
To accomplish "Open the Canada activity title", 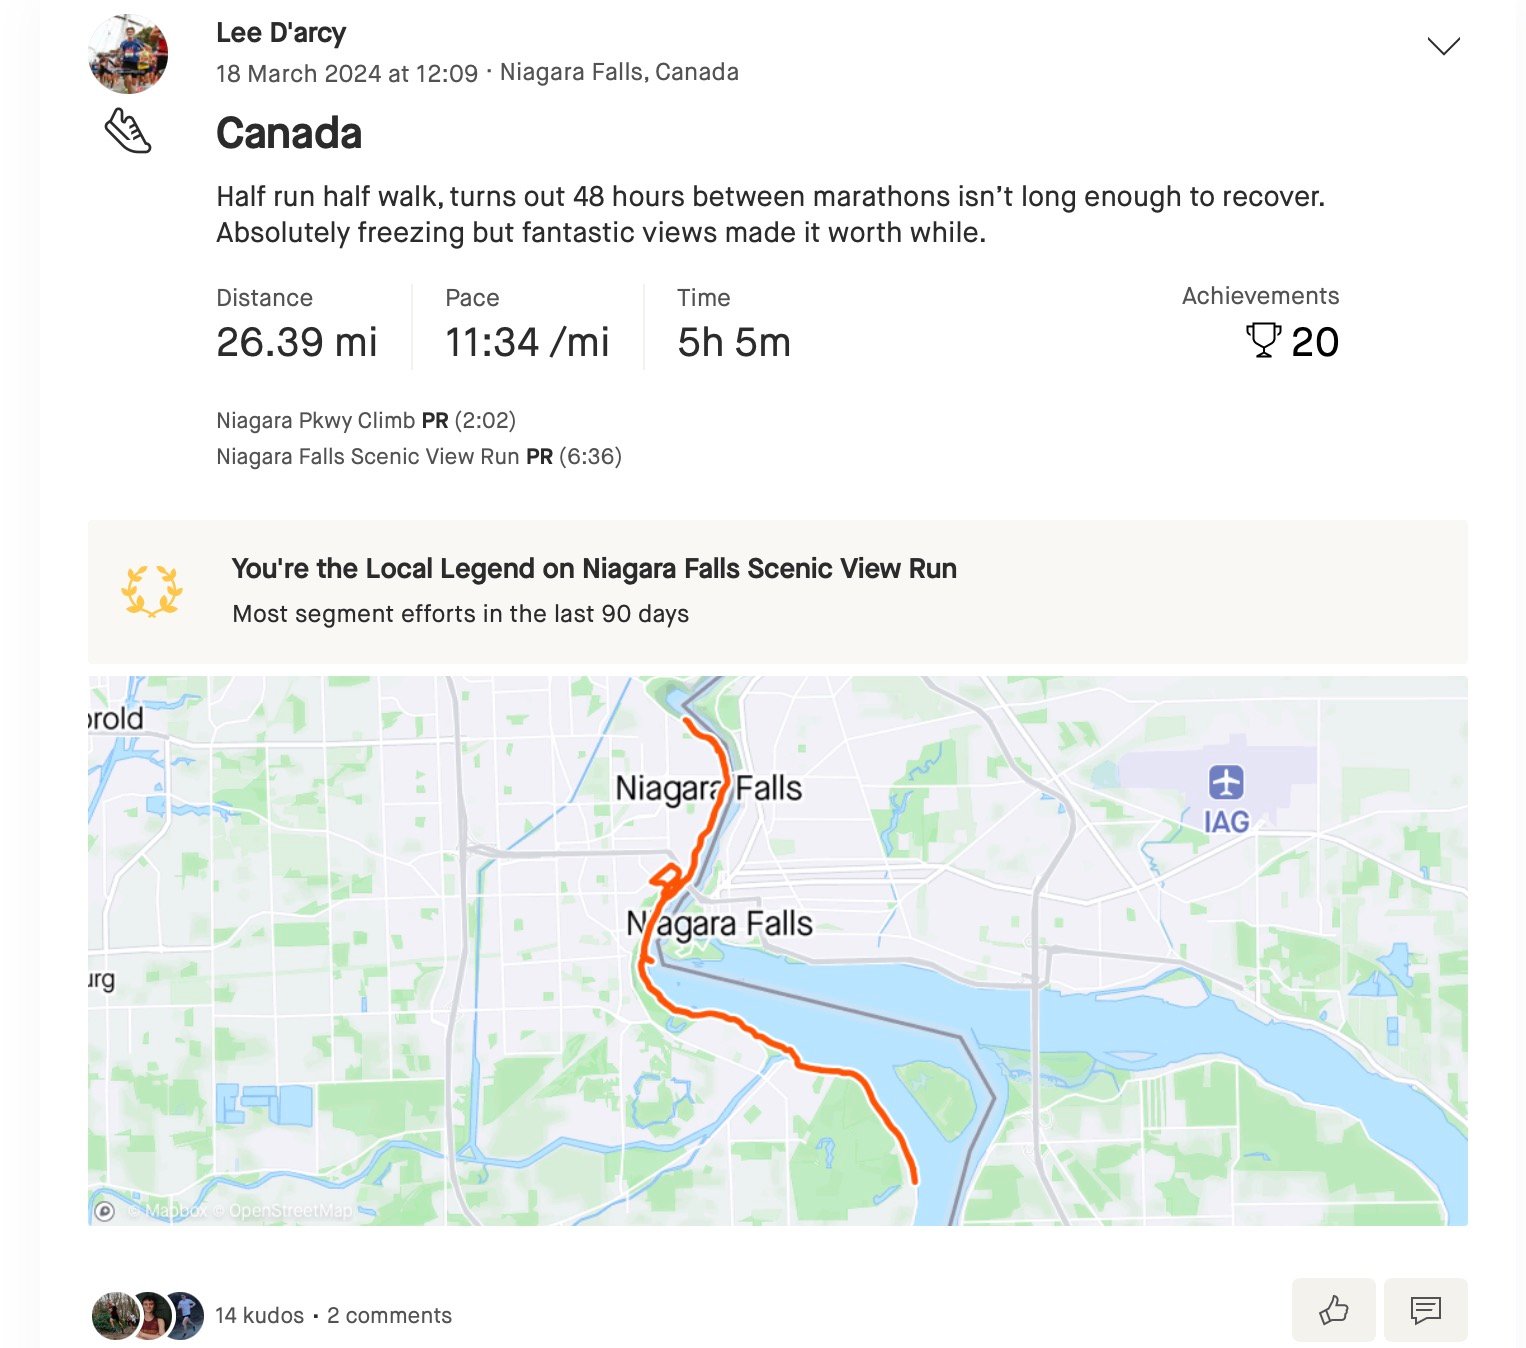I will (289, 133).
